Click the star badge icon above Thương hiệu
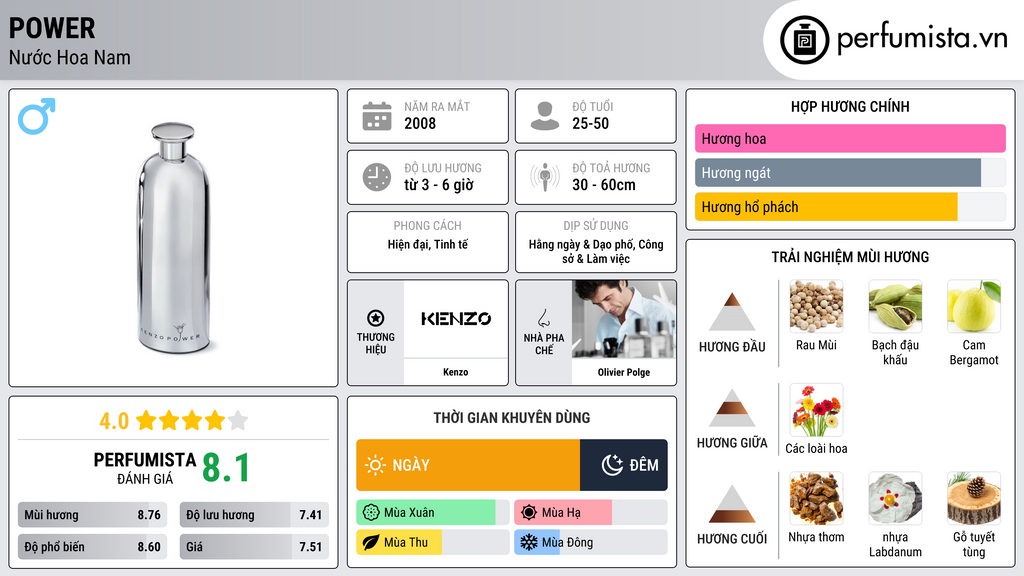The height and width of the screenshot is (576, 1024). (x=376, y=318)
